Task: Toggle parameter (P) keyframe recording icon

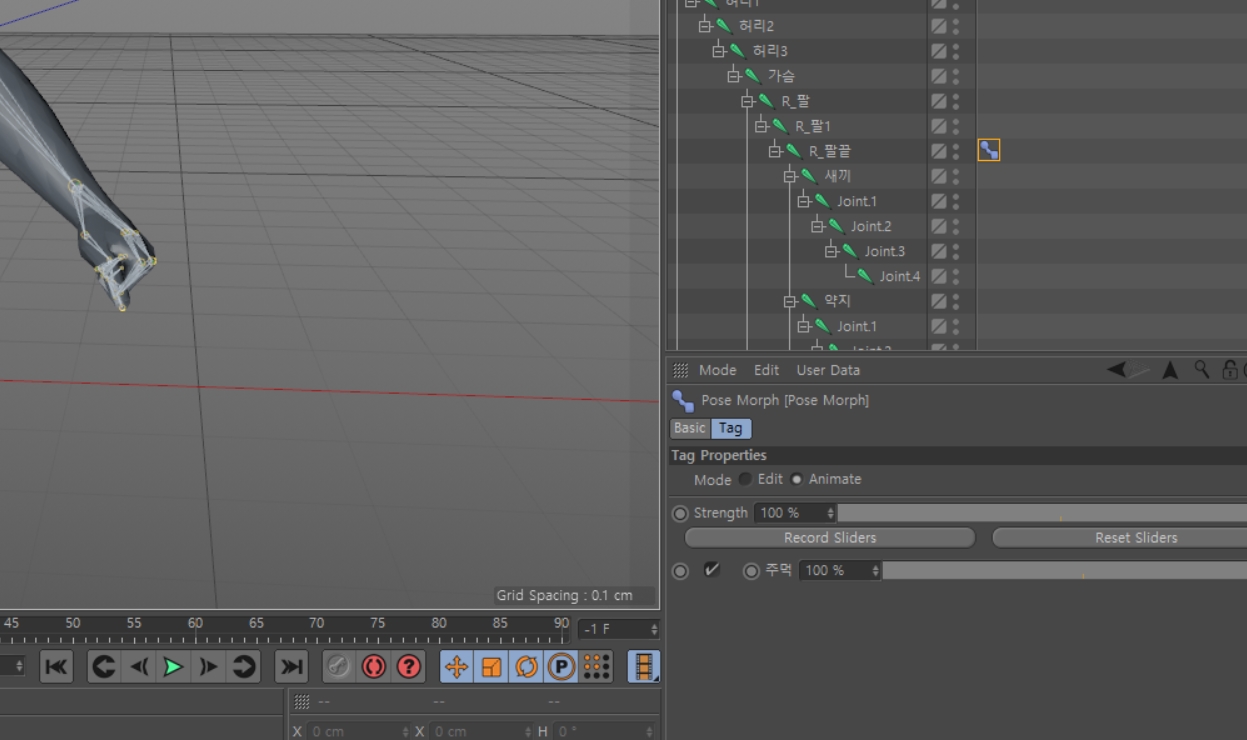Action: tap(562, 667)
